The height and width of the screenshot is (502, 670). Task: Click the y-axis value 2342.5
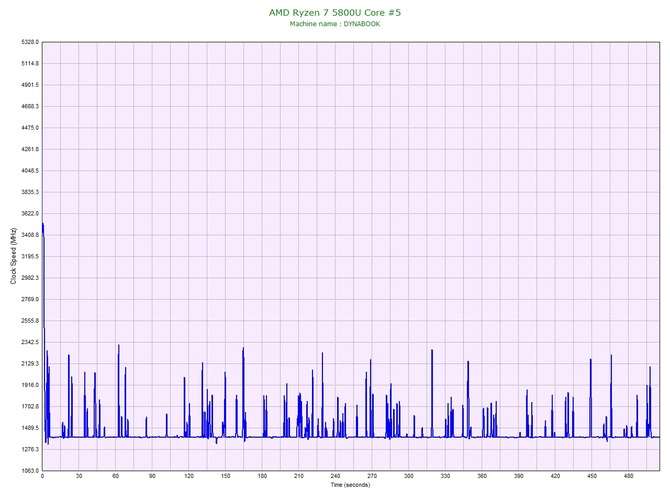click(30, 342)
